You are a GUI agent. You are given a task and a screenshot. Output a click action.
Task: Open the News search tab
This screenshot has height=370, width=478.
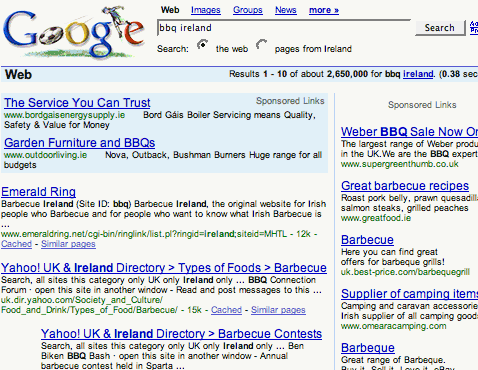click(x=286, y=10)
